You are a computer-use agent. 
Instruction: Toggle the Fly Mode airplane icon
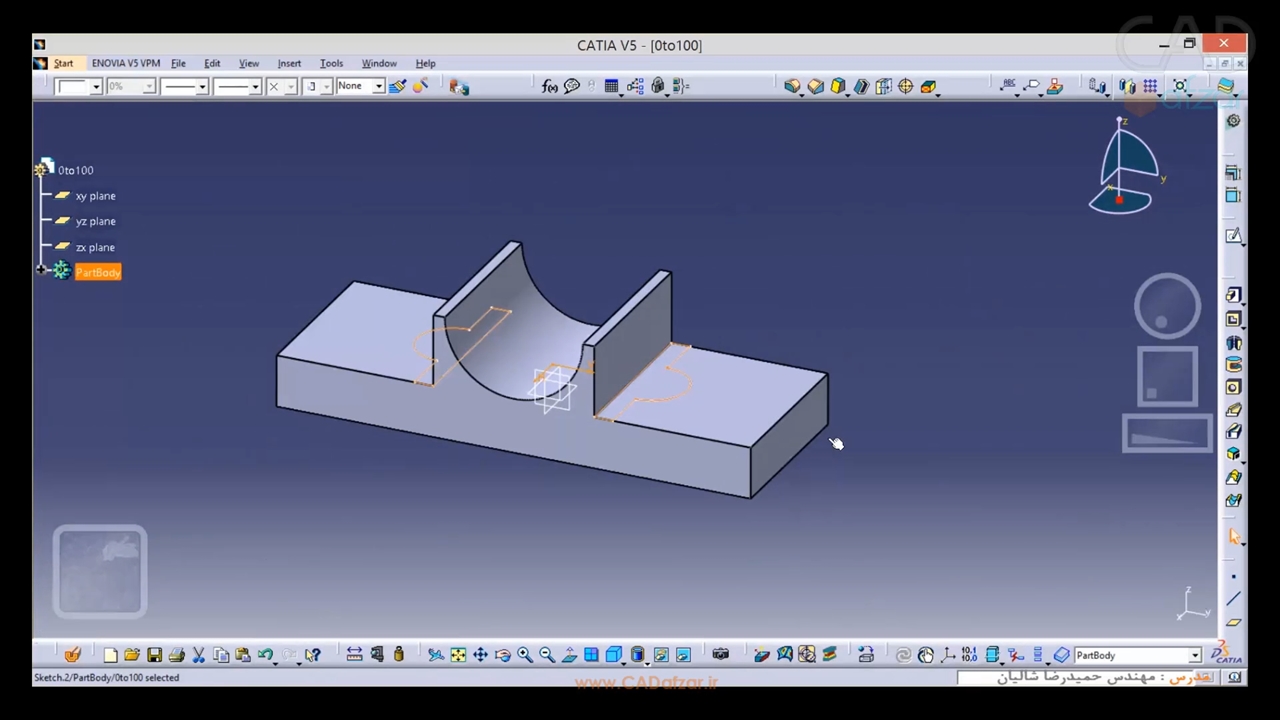pos(436,655)
